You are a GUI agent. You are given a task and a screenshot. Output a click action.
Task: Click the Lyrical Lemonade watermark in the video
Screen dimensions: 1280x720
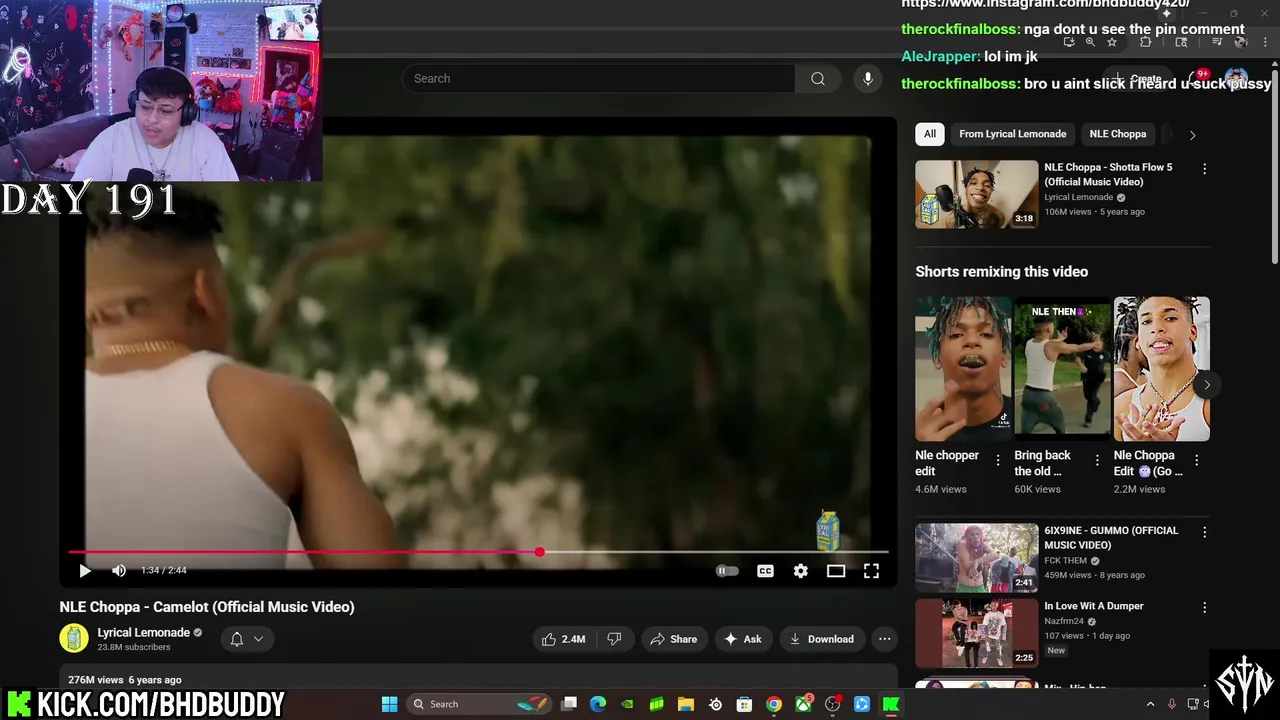point(828,531)
